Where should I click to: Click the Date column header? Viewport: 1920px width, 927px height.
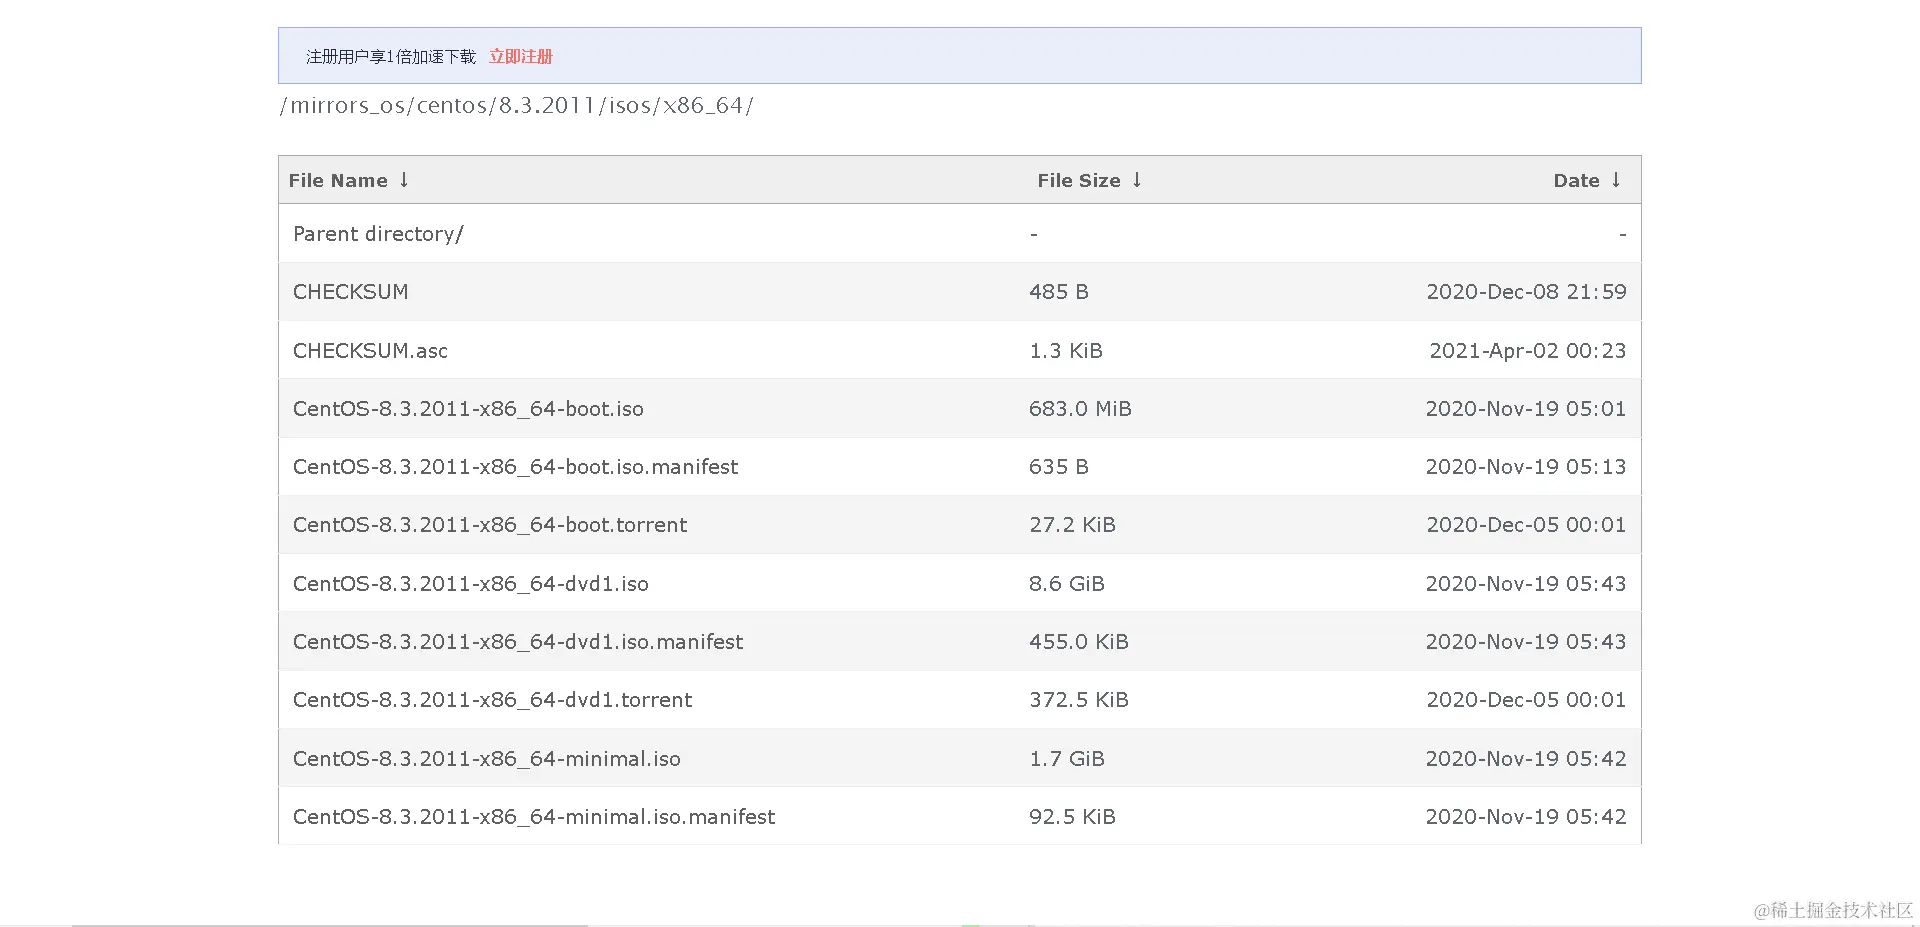point(1576,181)
